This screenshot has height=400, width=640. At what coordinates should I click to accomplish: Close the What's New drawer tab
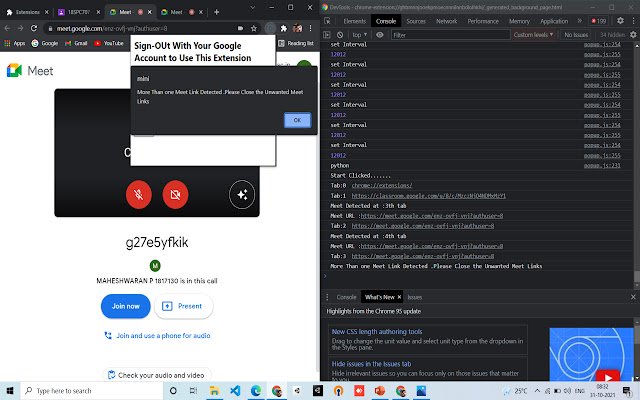click(399, 297)
